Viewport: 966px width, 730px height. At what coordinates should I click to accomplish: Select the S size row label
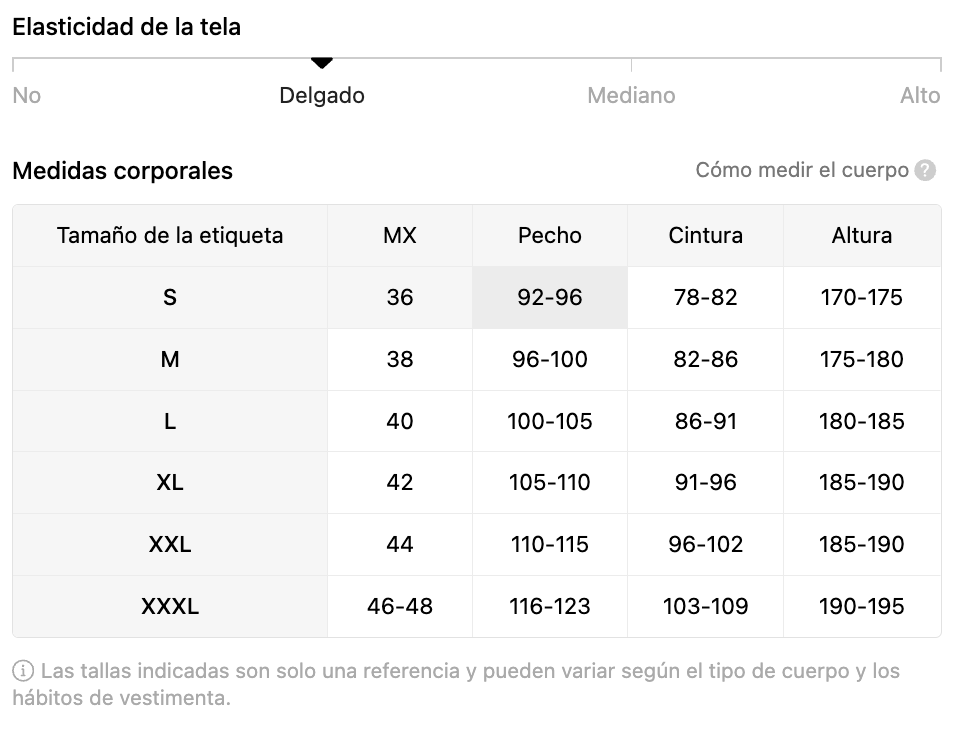[x=170, y=298]
